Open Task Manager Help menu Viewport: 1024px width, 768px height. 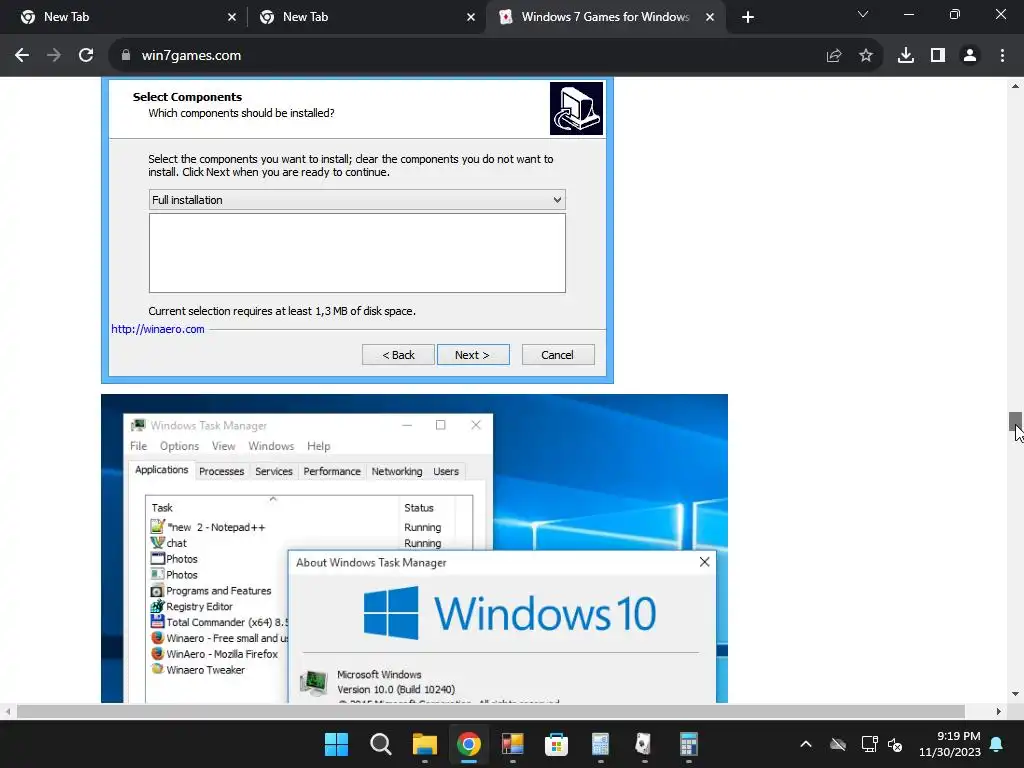319,446
